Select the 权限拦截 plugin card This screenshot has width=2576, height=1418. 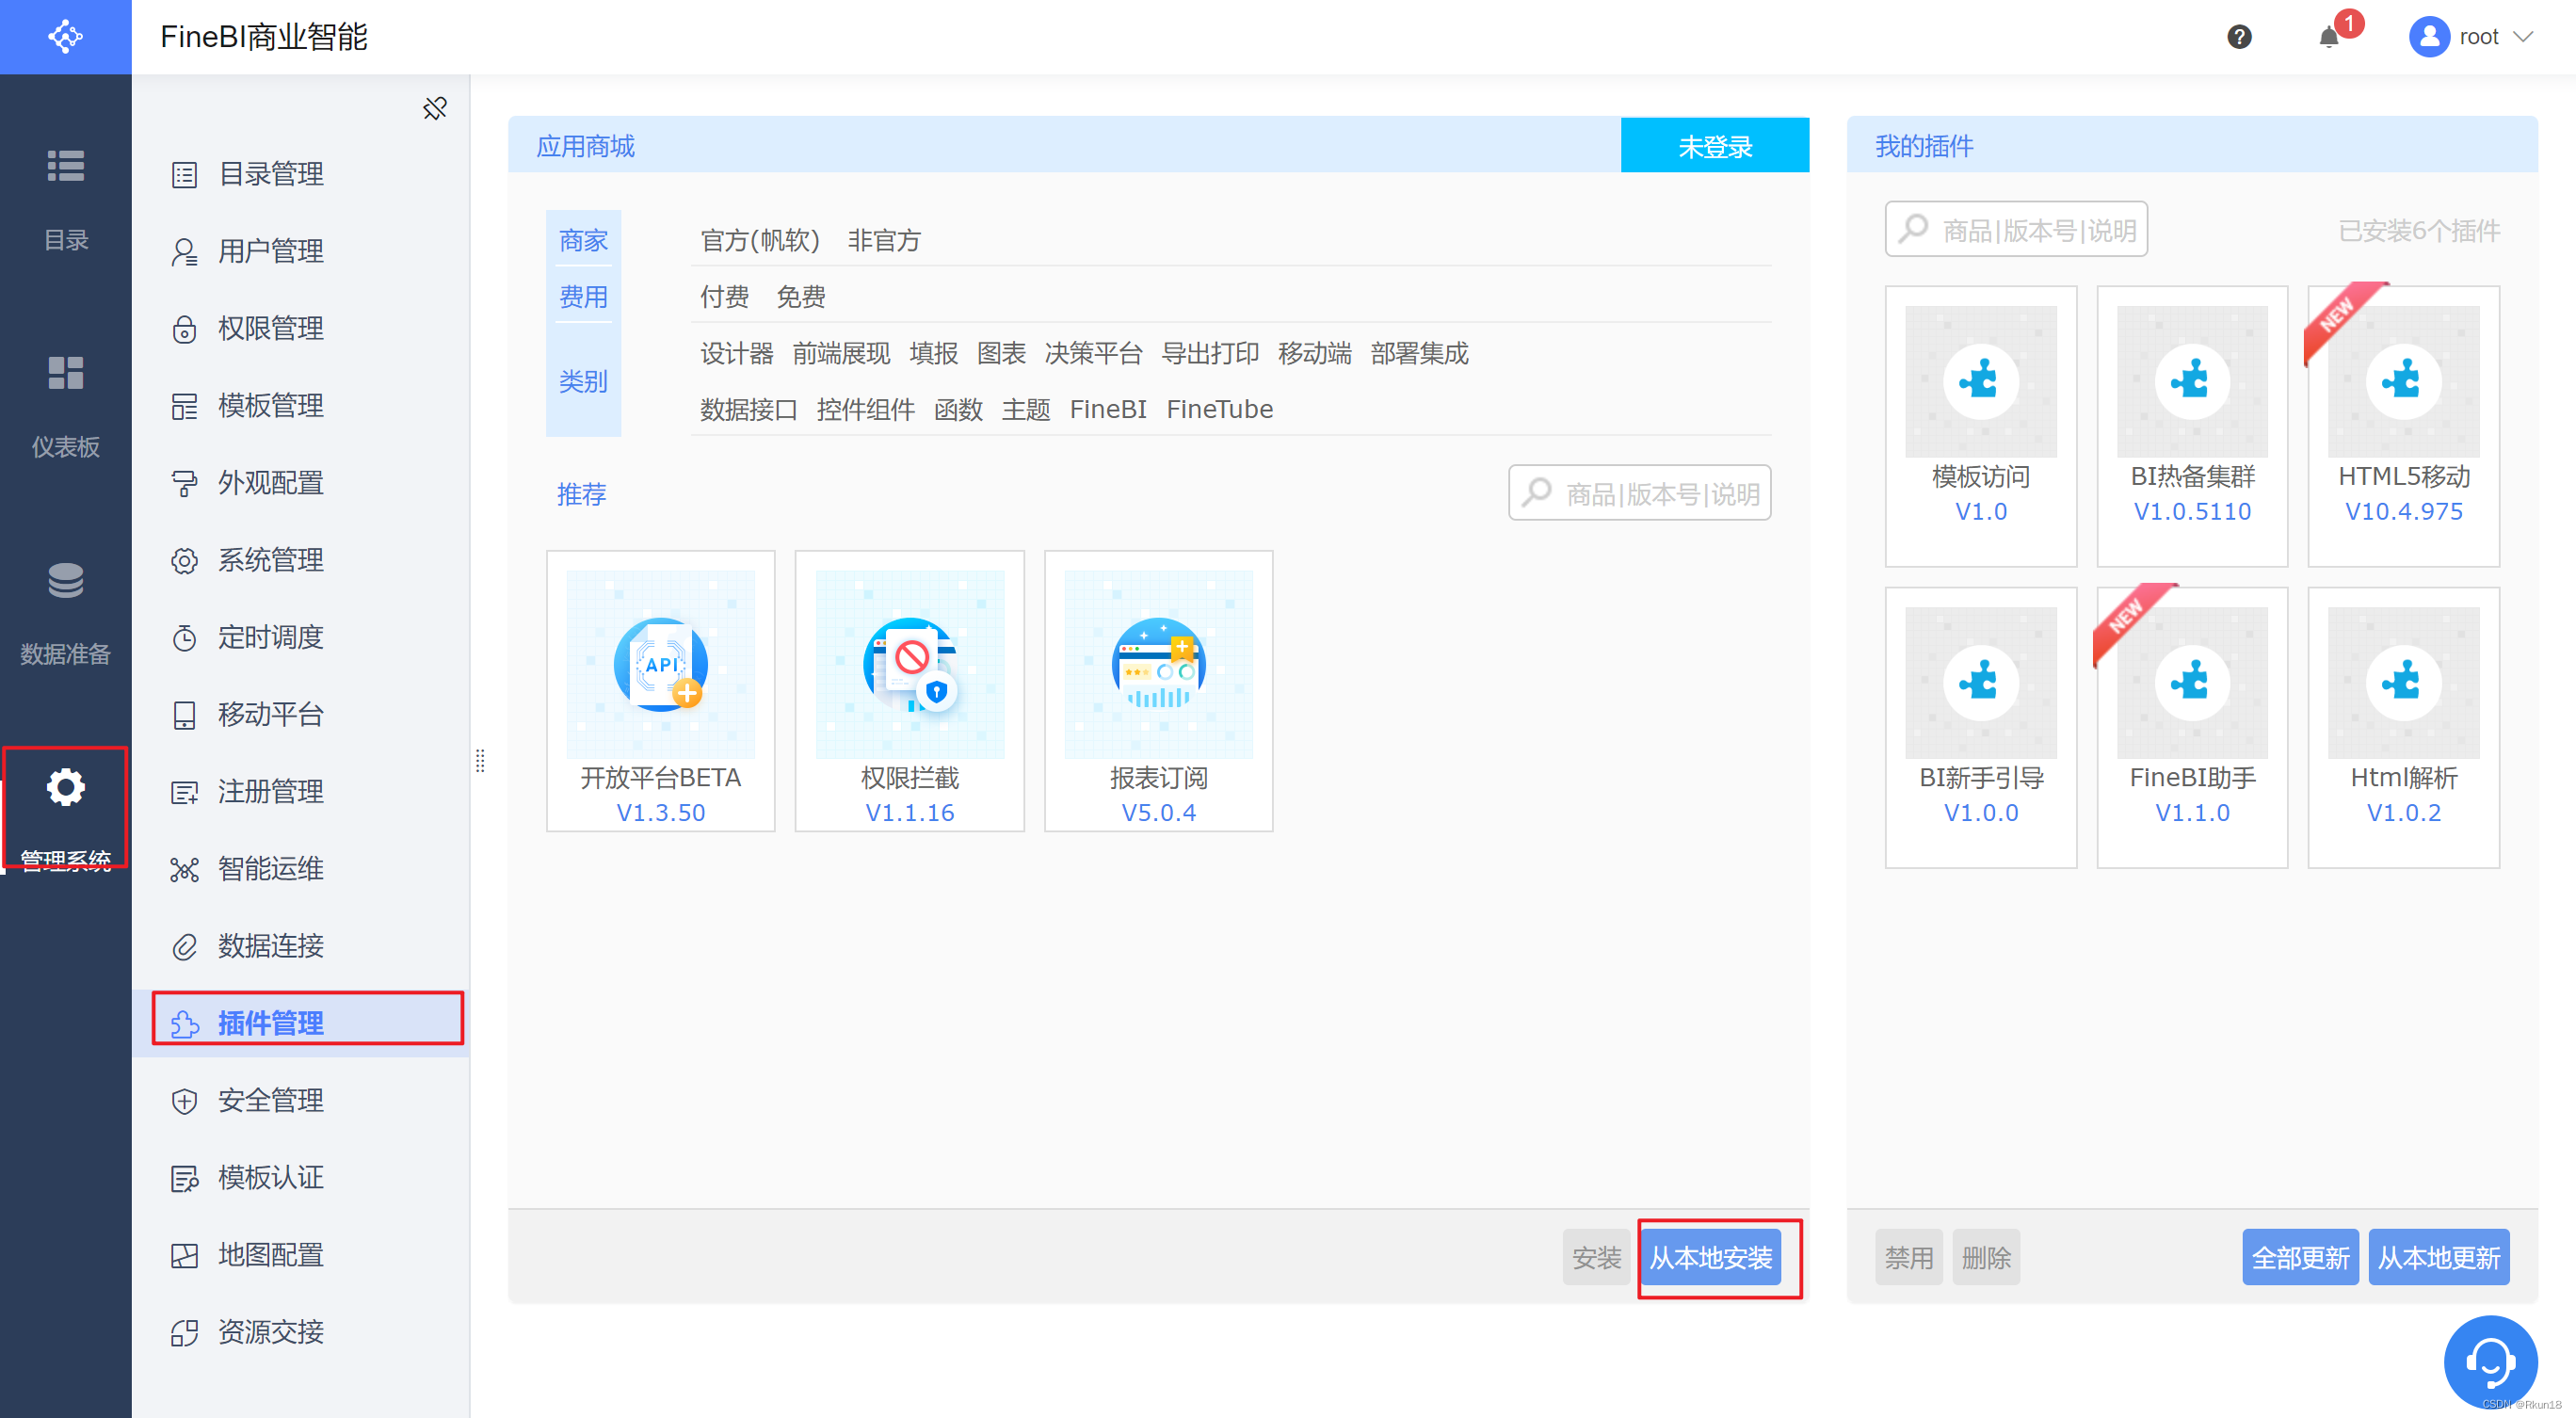click(909, 690)
